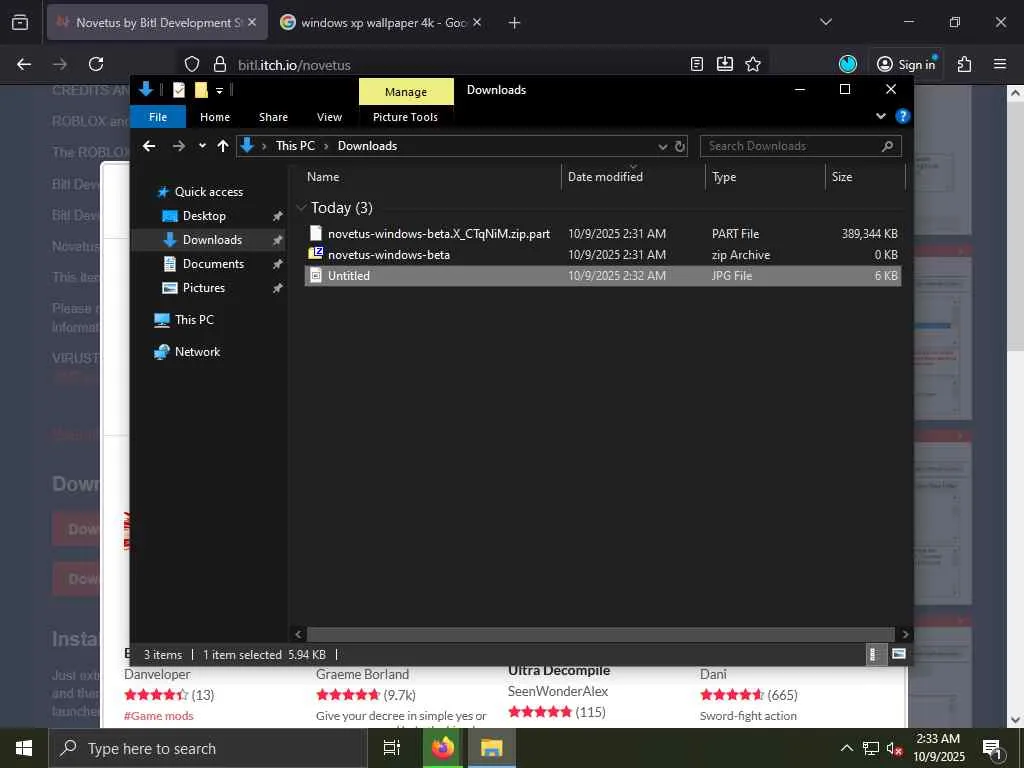Toggle Reader View in Firefox
This screenshot has height=768, width=1024.
[697, 64]
